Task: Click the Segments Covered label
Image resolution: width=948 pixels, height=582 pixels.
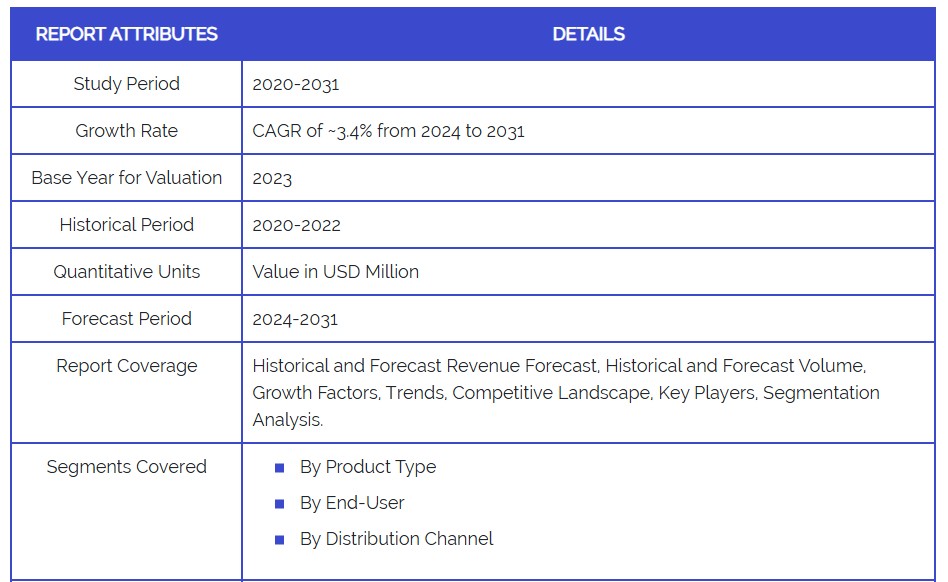Action: [x=126, y=467]
